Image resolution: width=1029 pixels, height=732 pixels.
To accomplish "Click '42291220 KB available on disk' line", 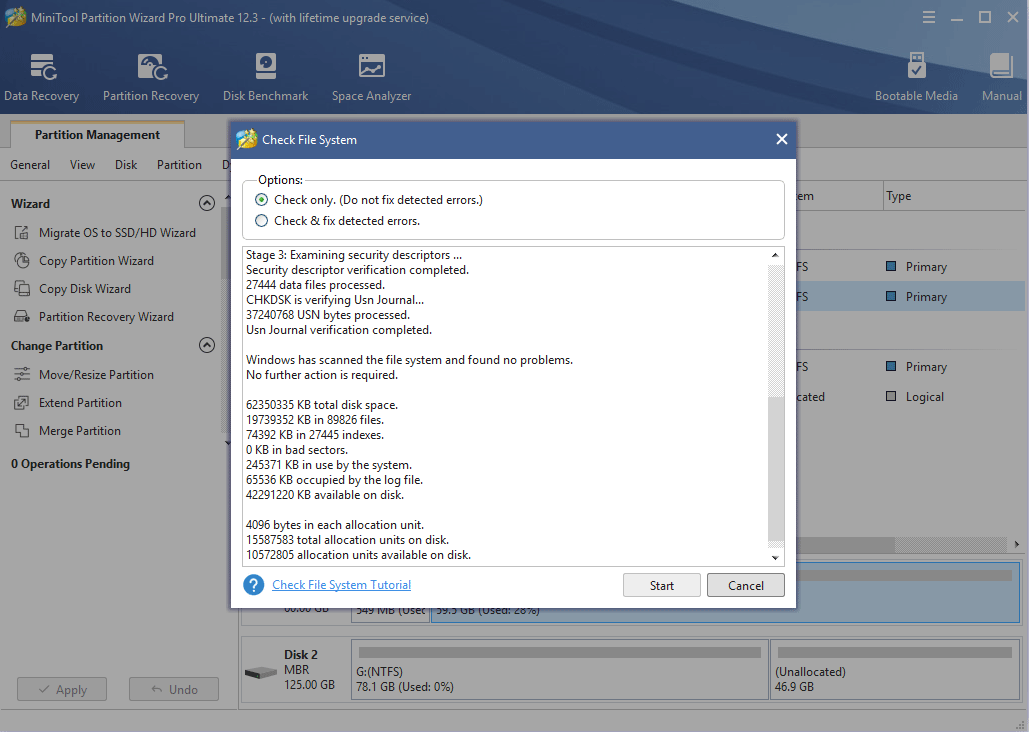I will point(325,494).
